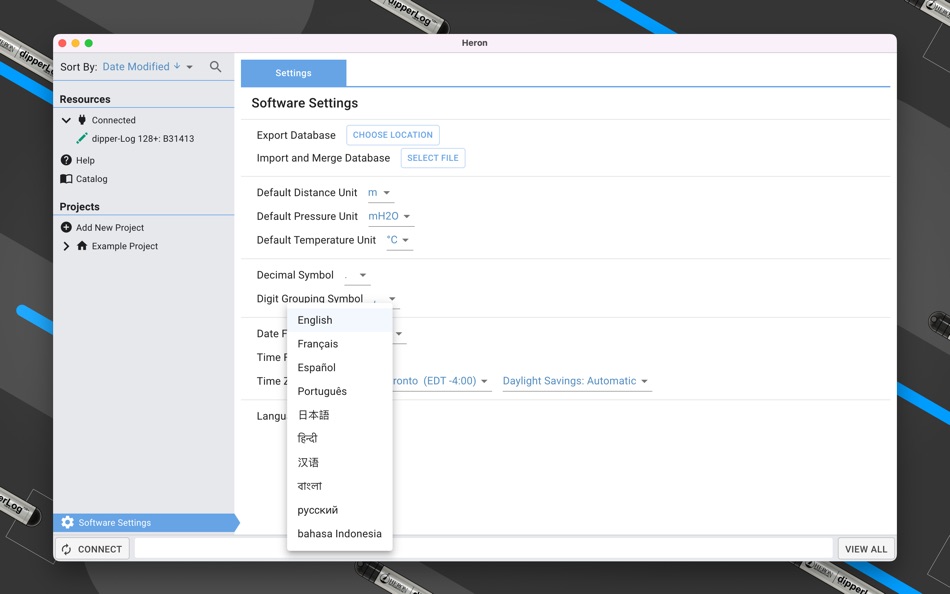Collapse the Connected resources tree

(66, 120)
